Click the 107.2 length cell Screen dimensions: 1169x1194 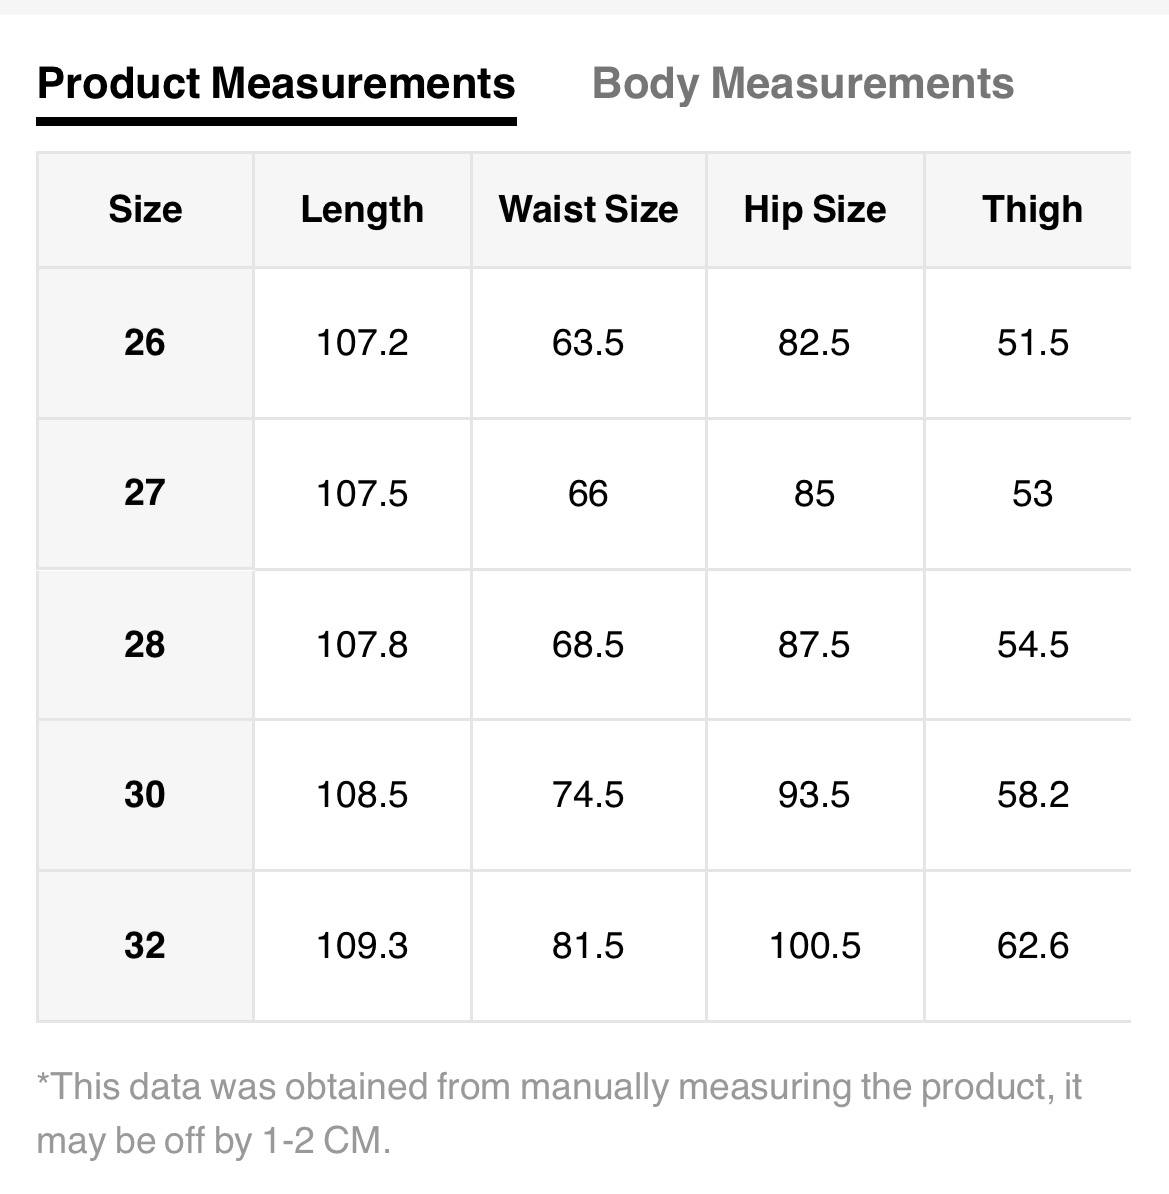(x=362, y=343)
